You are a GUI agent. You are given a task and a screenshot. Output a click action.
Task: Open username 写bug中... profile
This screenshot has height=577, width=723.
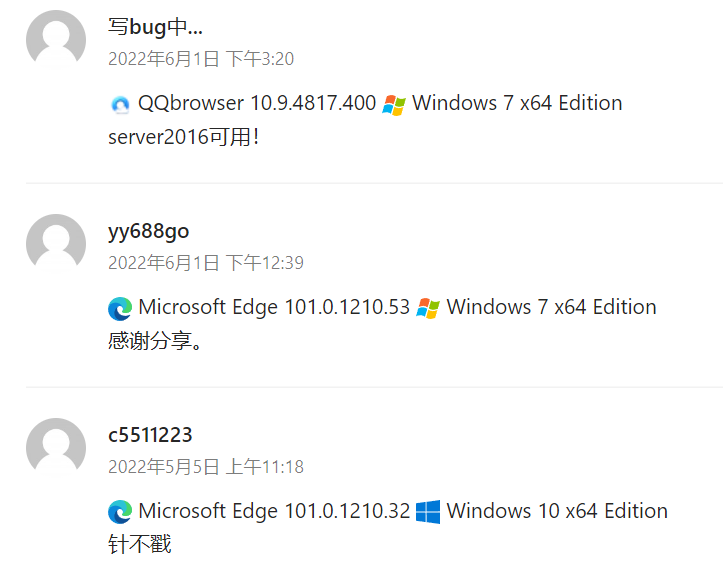pyautogui.click(x=155, y=27)
